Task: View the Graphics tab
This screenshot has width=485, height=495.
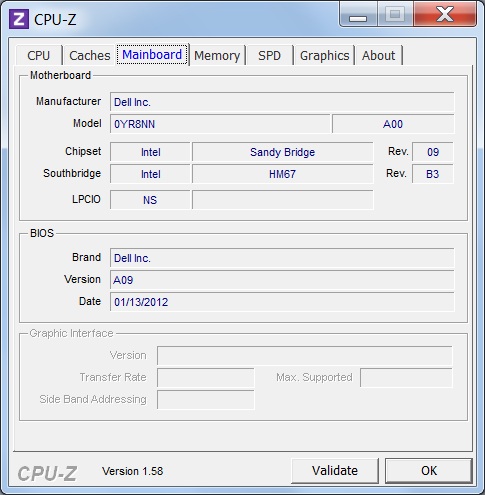Action: point(324,55)
